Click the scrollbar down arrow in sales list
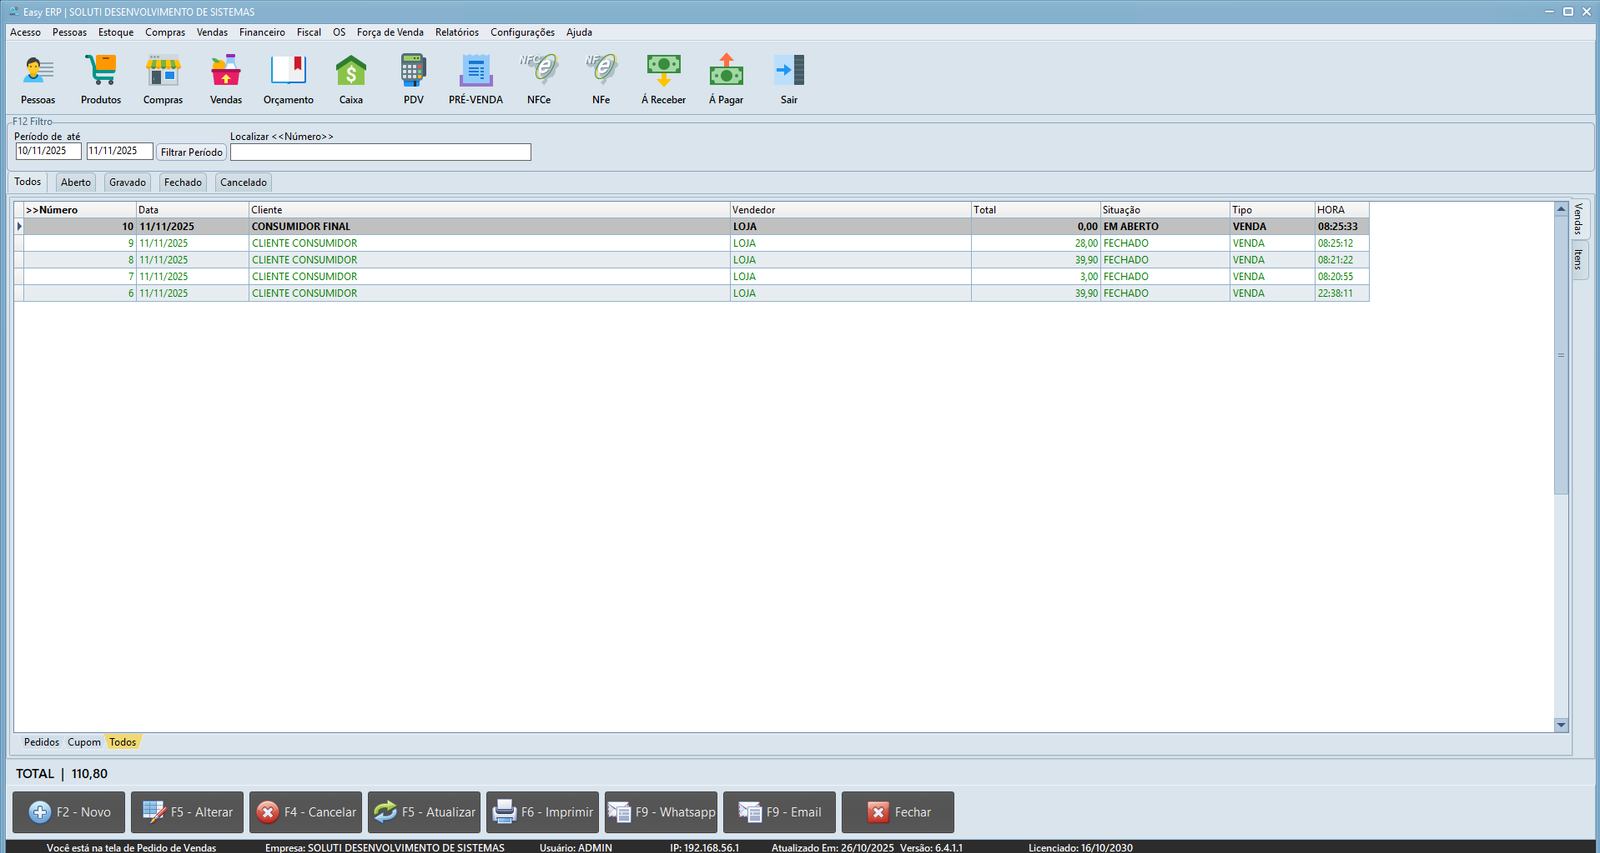The width and height of the screenshot is (1600, 853). pyautogui.click(x=1561, y=725)
